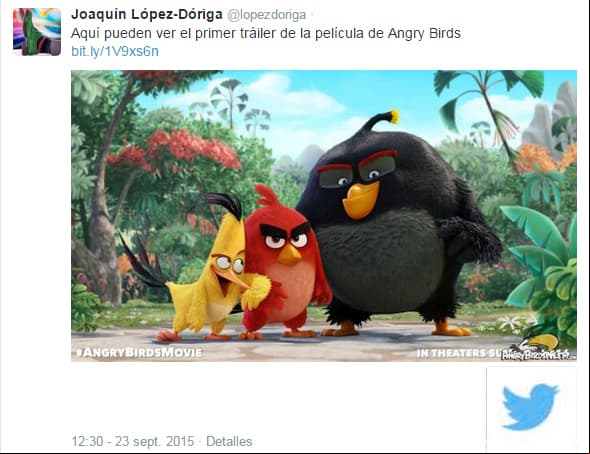The height and width of the screenshot is (454, 590).
Task: Click the Detalles link
Action: [229, 441]
